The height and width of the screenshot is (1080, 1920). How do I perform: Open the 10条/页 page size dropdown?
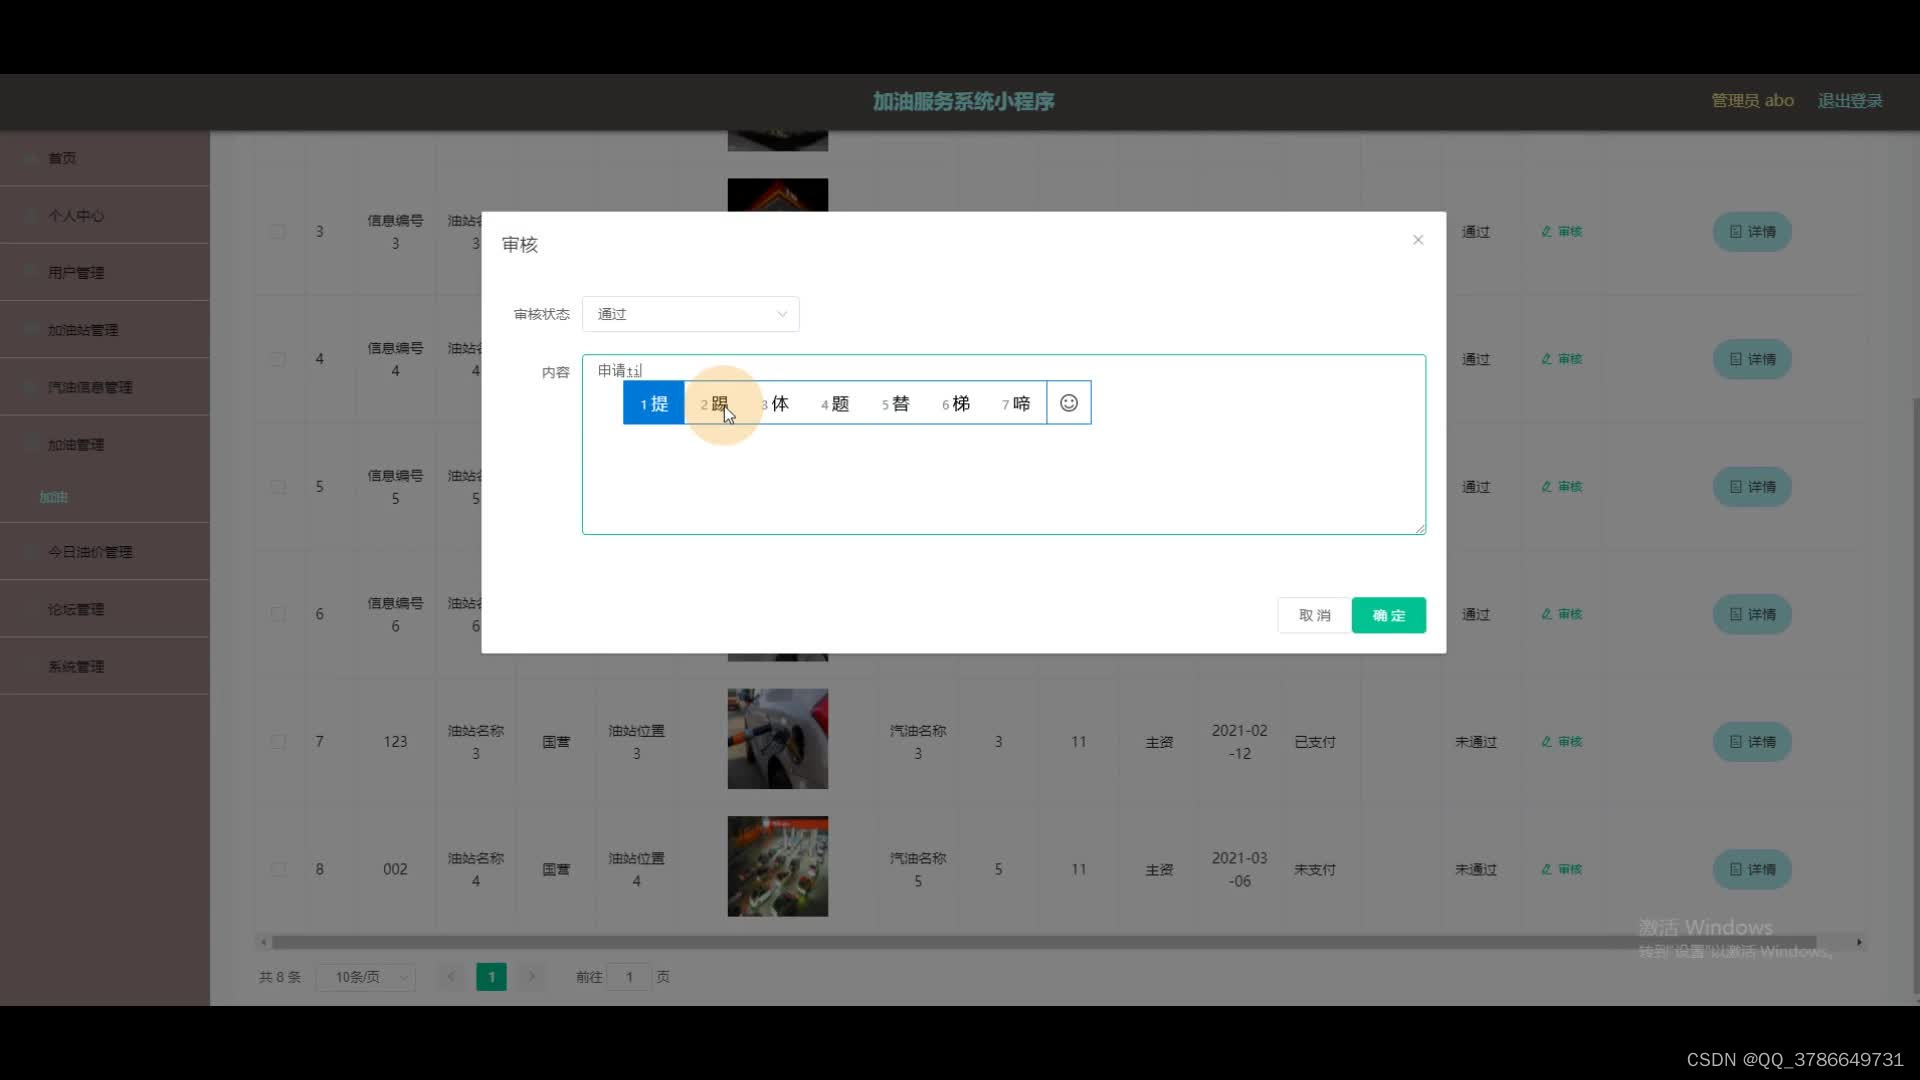point(366,977)
